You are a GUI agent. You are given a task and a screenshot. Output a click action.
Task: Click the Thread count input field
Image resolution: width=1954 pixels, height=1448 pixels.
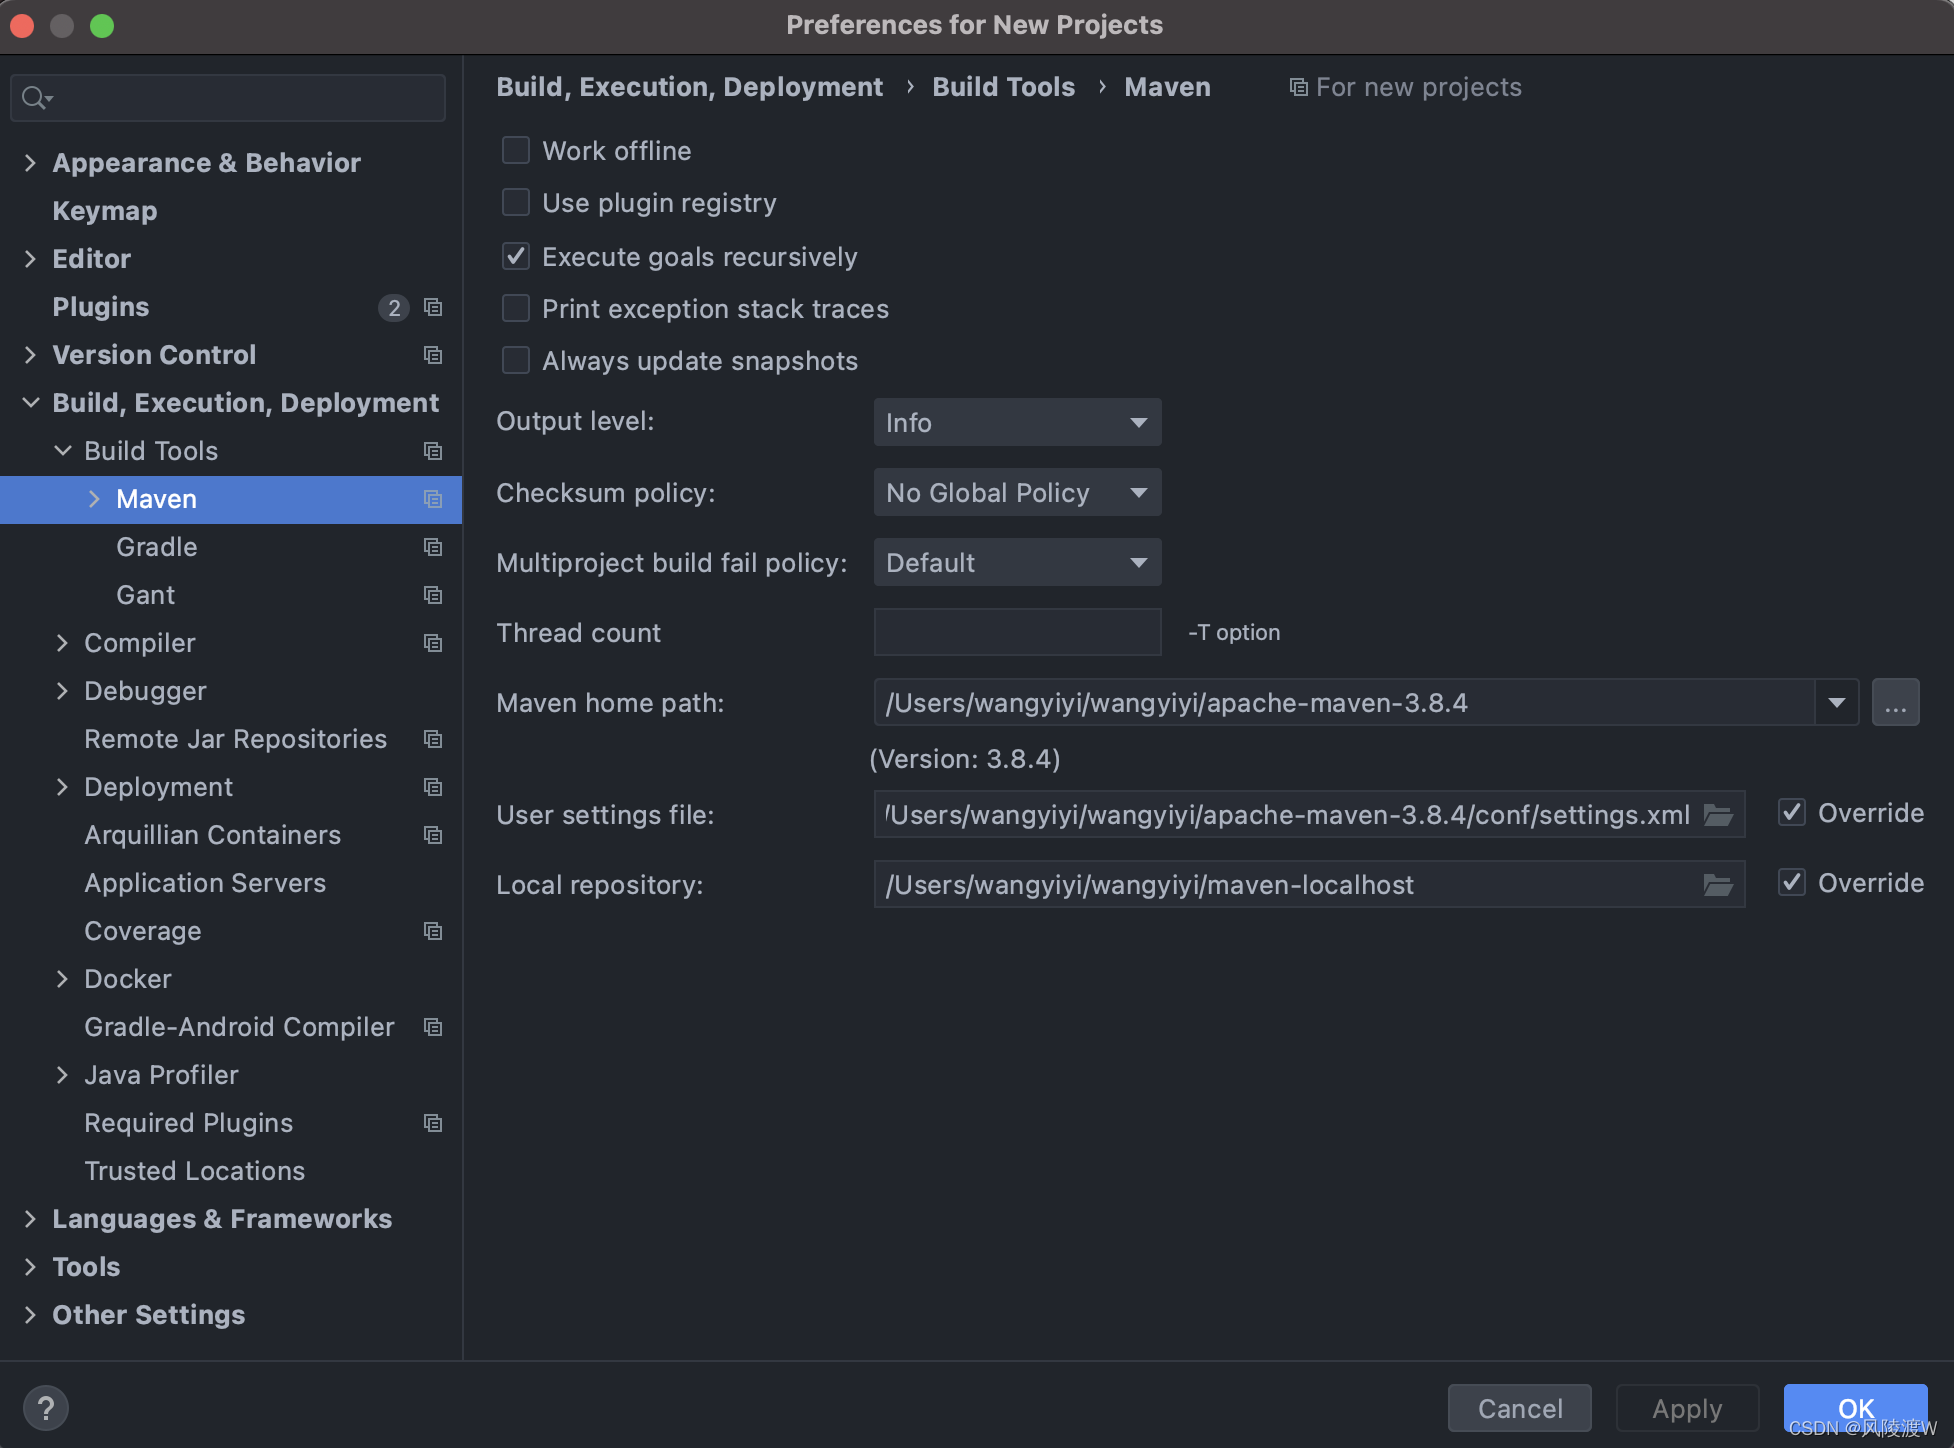coord(1017,633)
